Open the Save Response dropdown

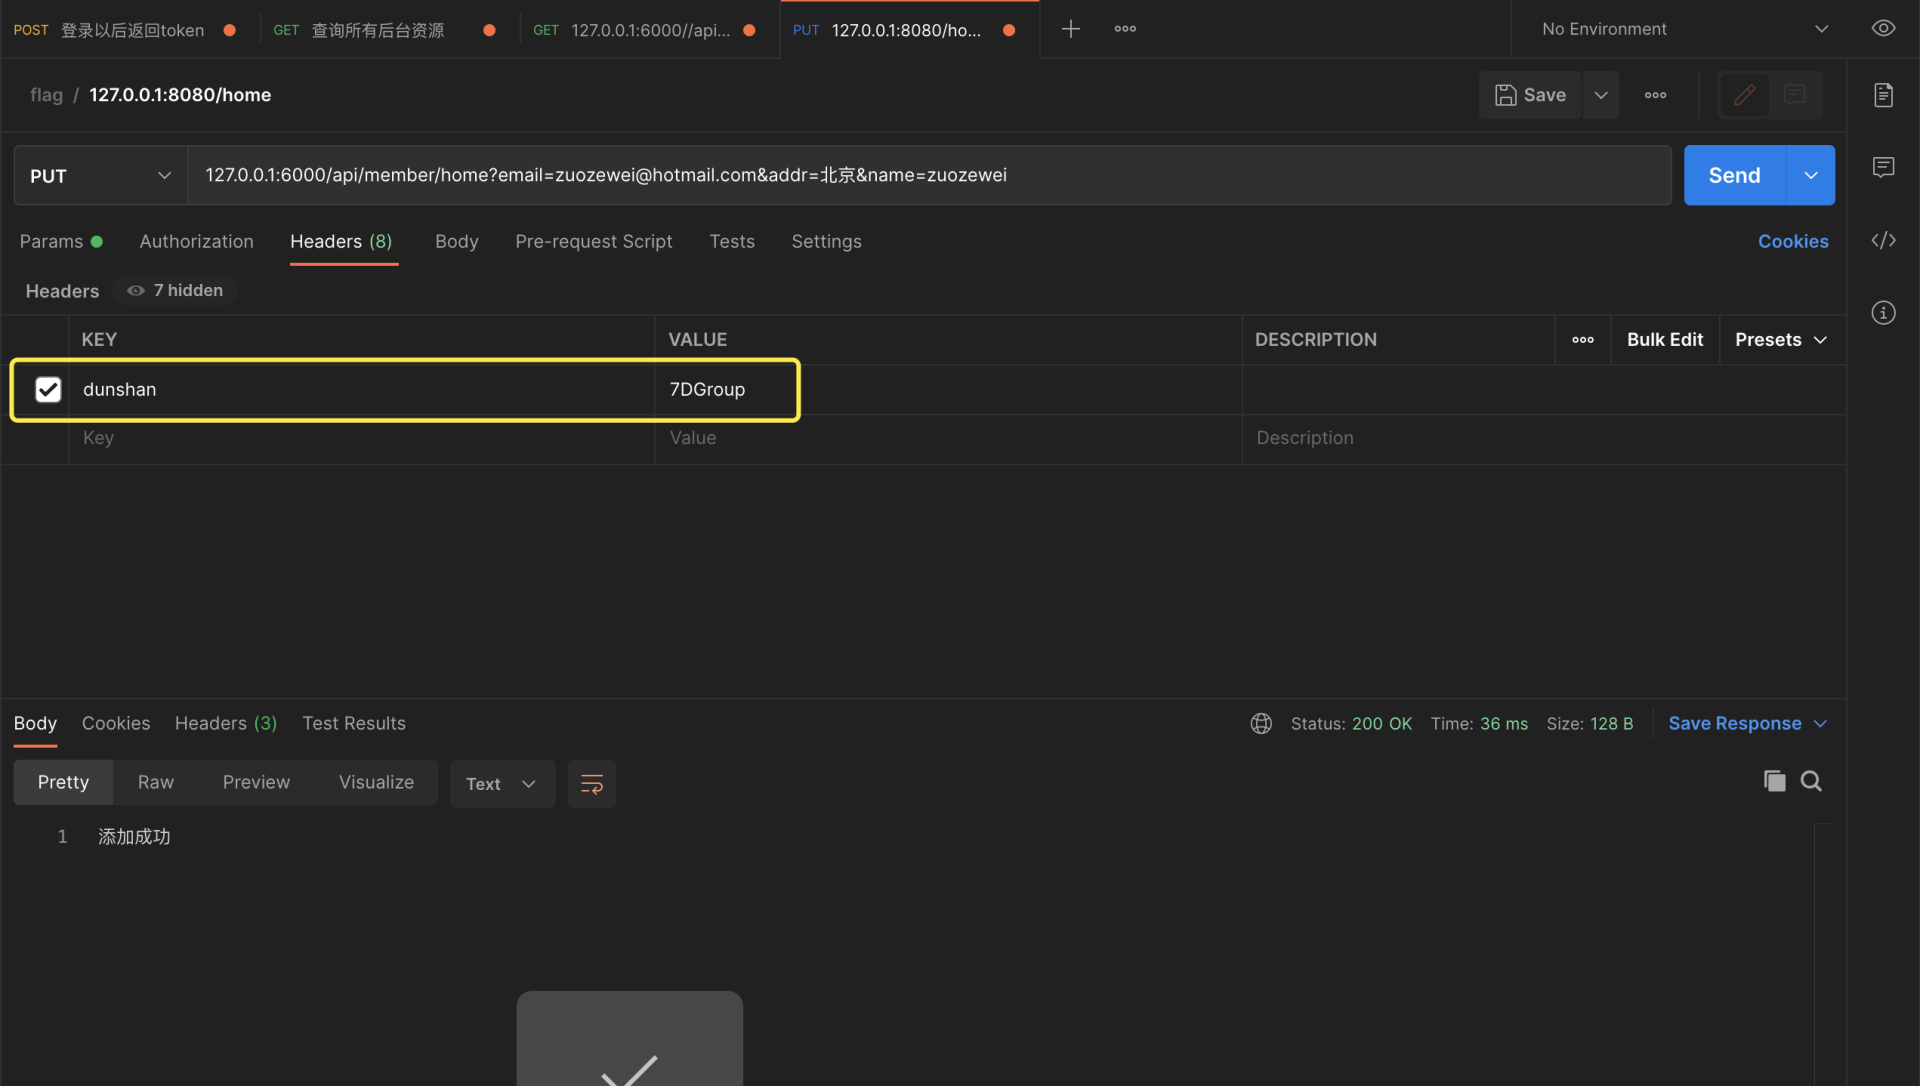(1748, 723)
